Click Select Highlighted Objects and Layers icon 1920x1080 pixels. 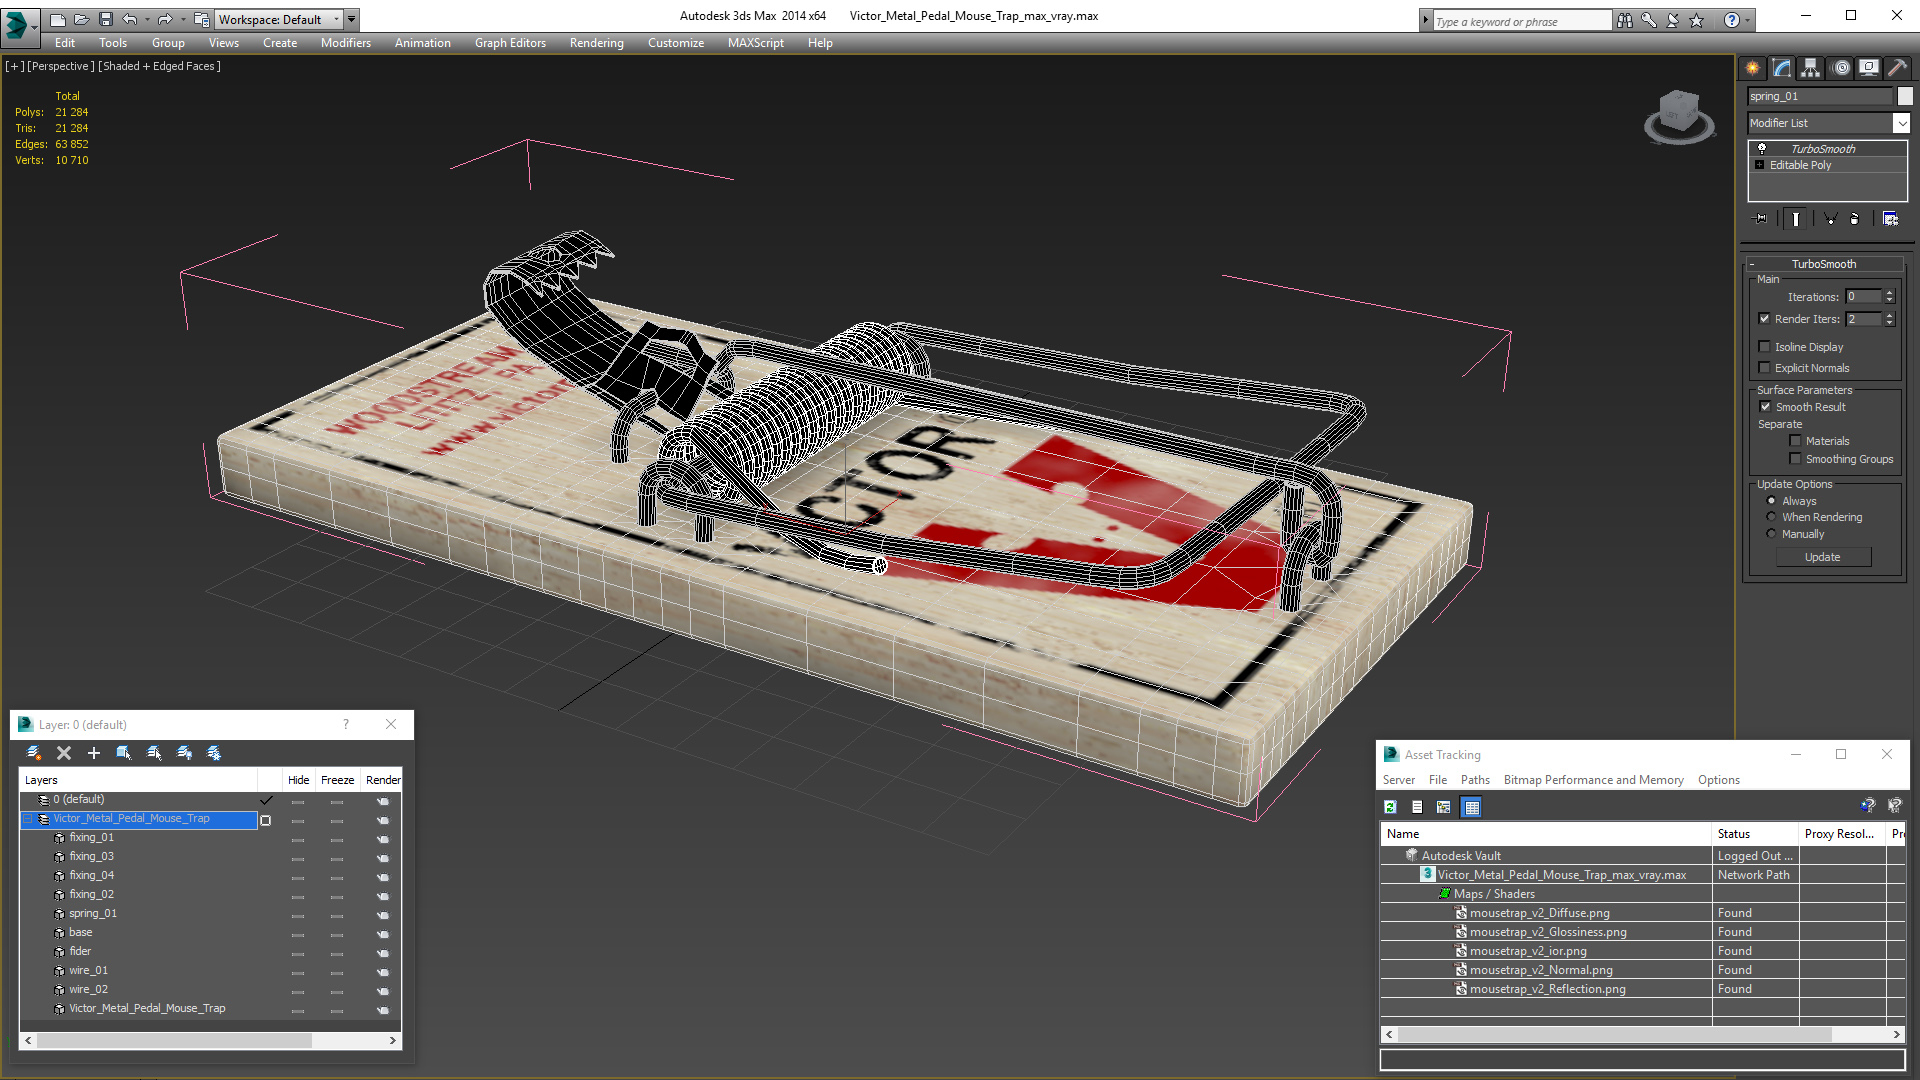tap(124, 753)
